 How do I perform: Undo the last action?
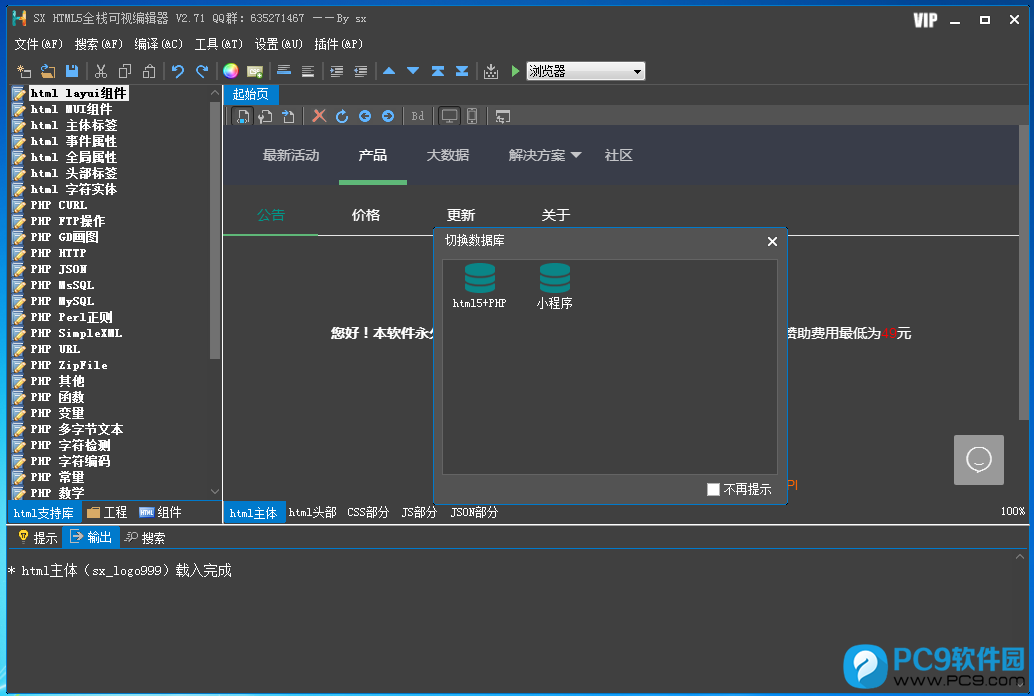(x=177, y=71)
